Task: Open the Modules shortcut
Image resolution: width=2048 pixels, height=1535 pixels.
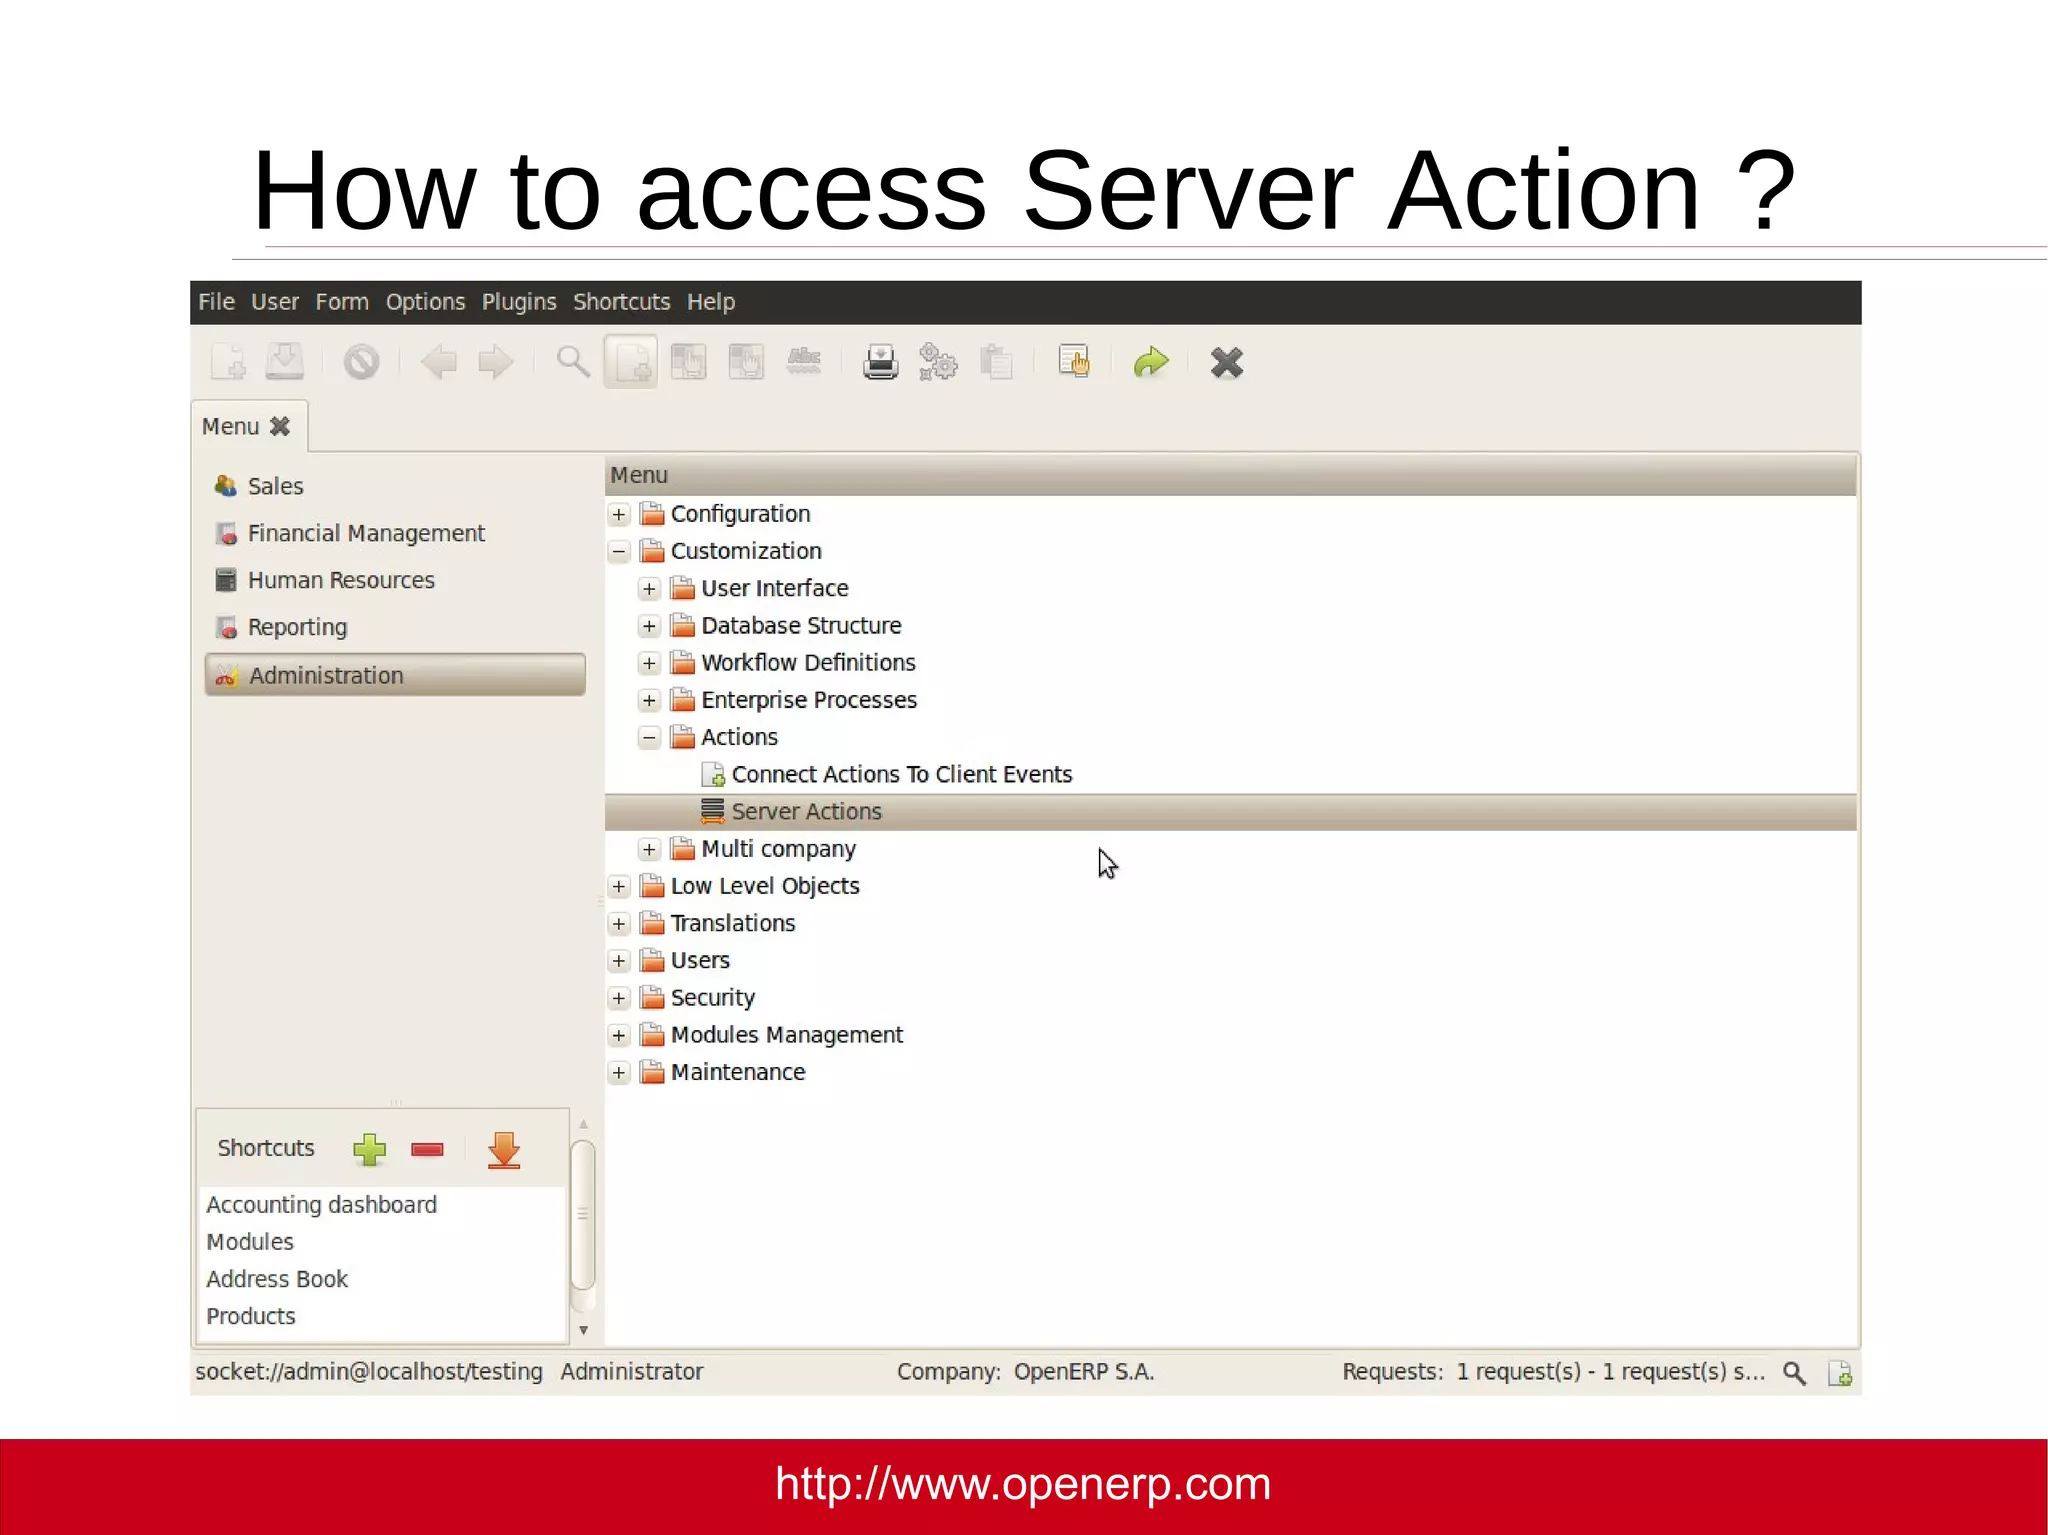Action: tap(250, 1241)
